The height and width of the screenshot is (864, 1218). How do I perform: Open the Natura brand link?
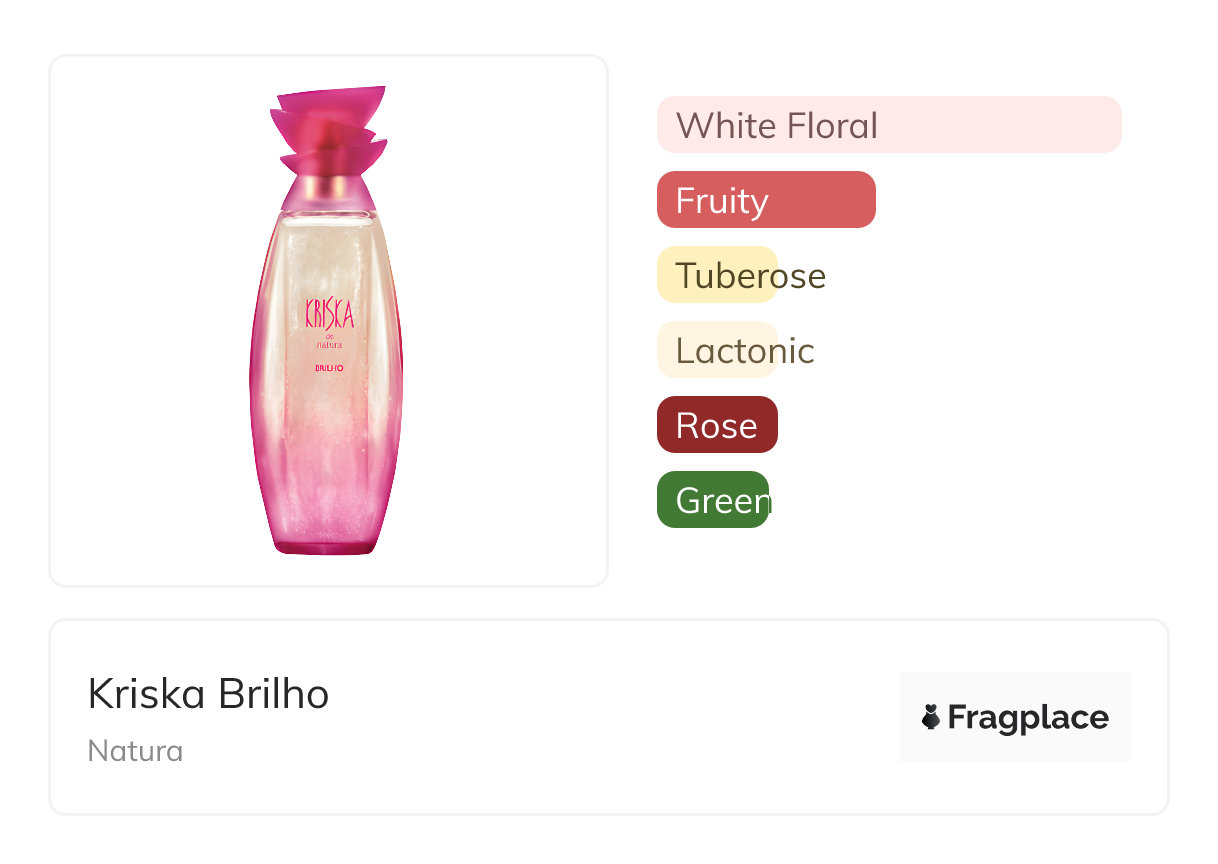[x=135, y=751]
